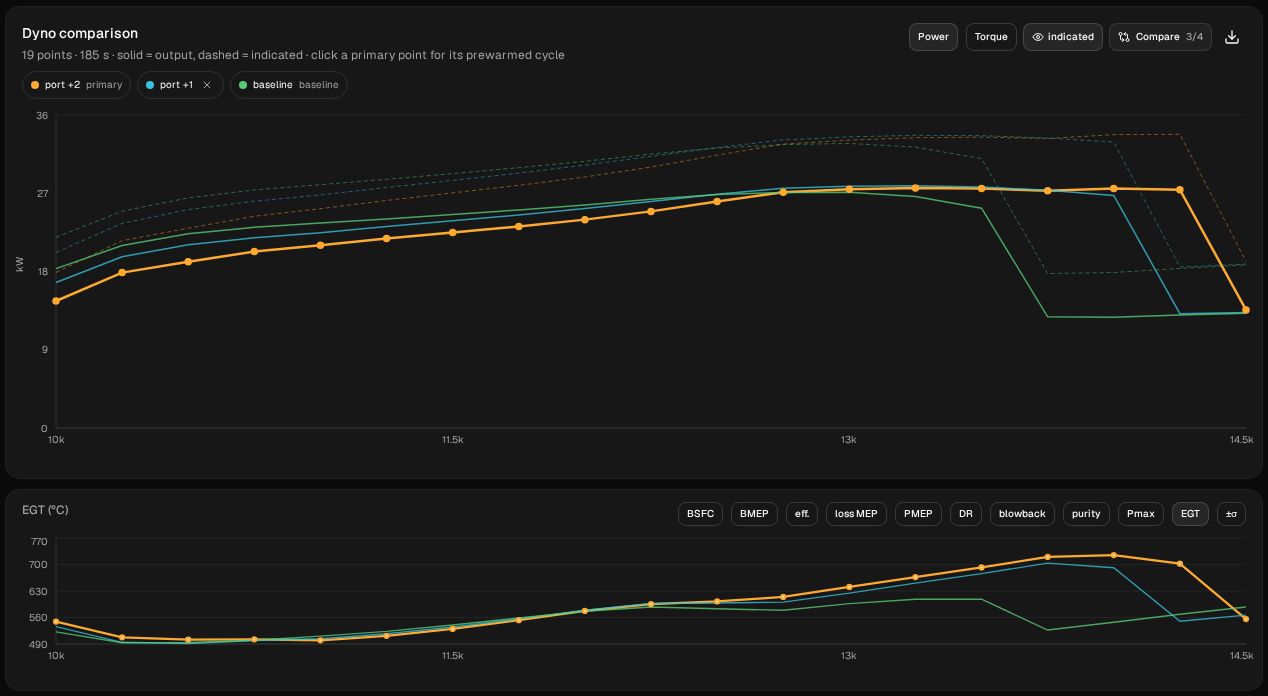Viewport: 1268px width, 696px height.
Task: Show the PMEP metric chart
Action: tap(918, 514)
